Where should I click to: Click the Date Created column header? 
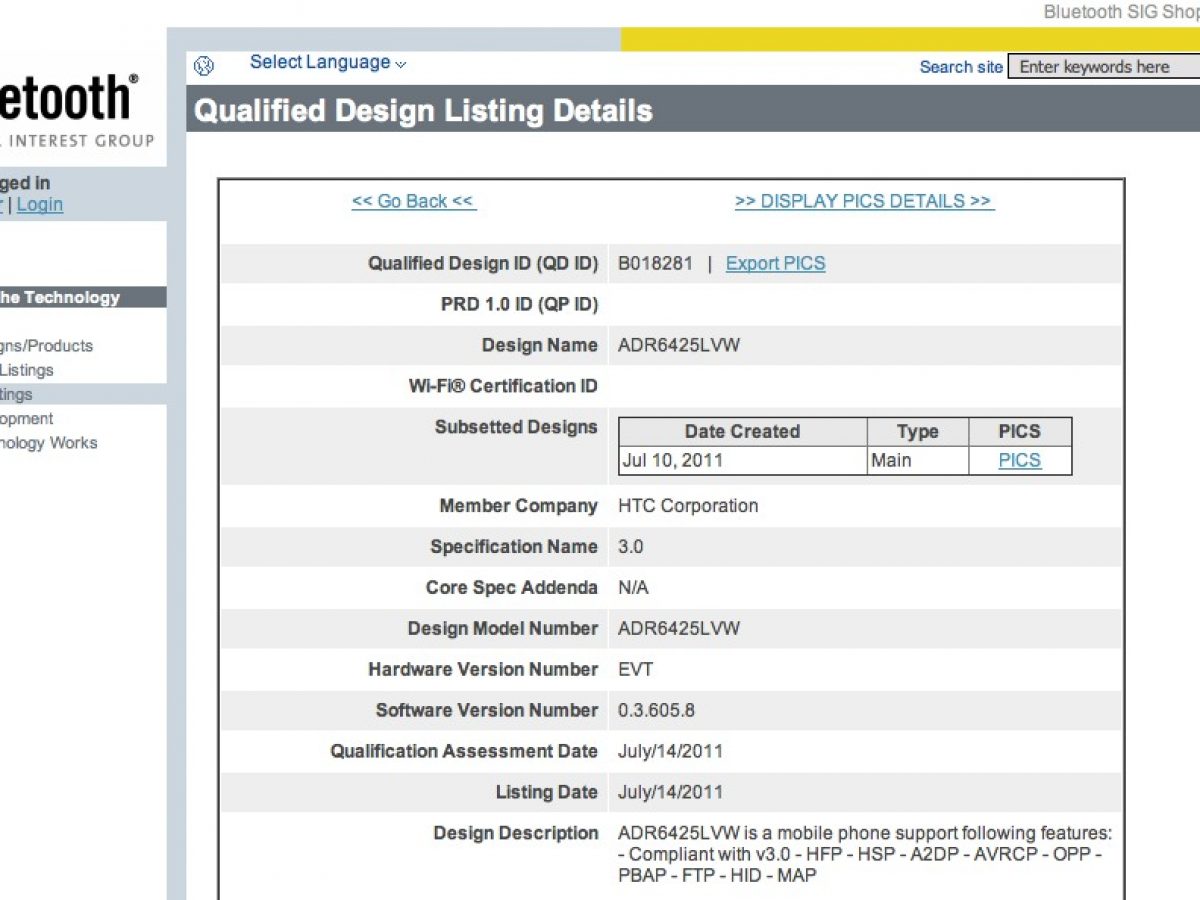tap(742, 432)
